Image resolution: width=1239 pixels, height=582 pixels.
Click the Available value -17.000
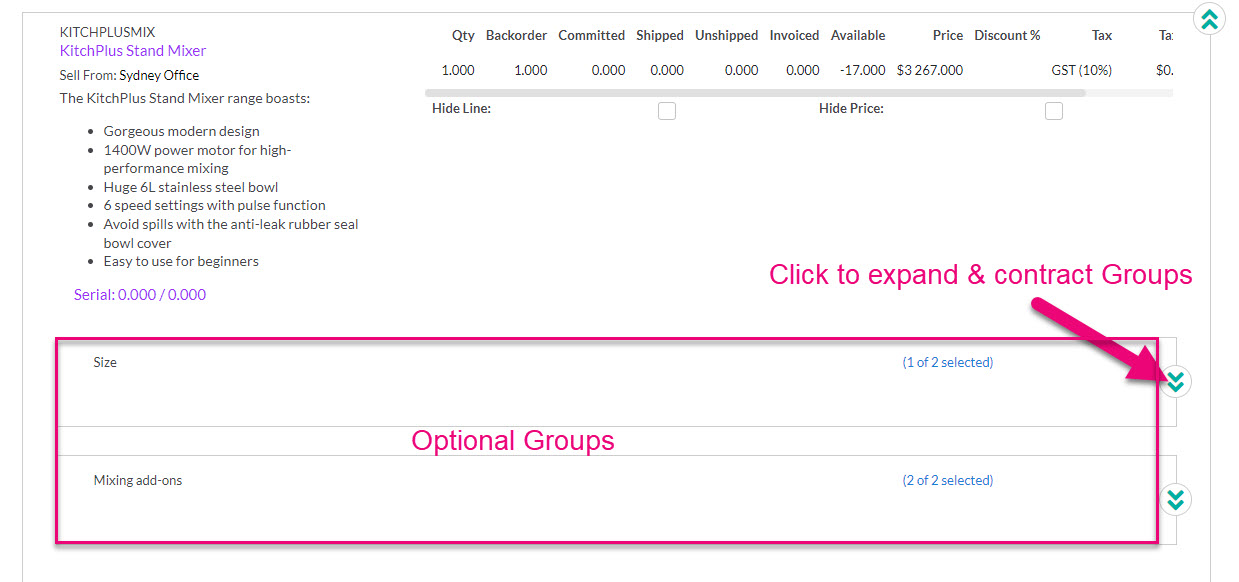862,70
